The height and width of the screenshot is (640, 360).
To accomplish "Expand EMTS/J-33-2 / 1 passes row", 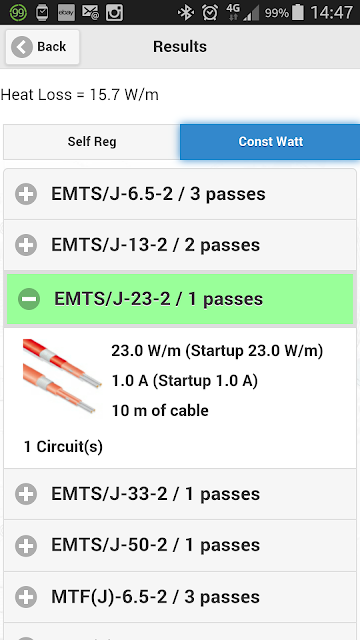I will coord(180,494).
